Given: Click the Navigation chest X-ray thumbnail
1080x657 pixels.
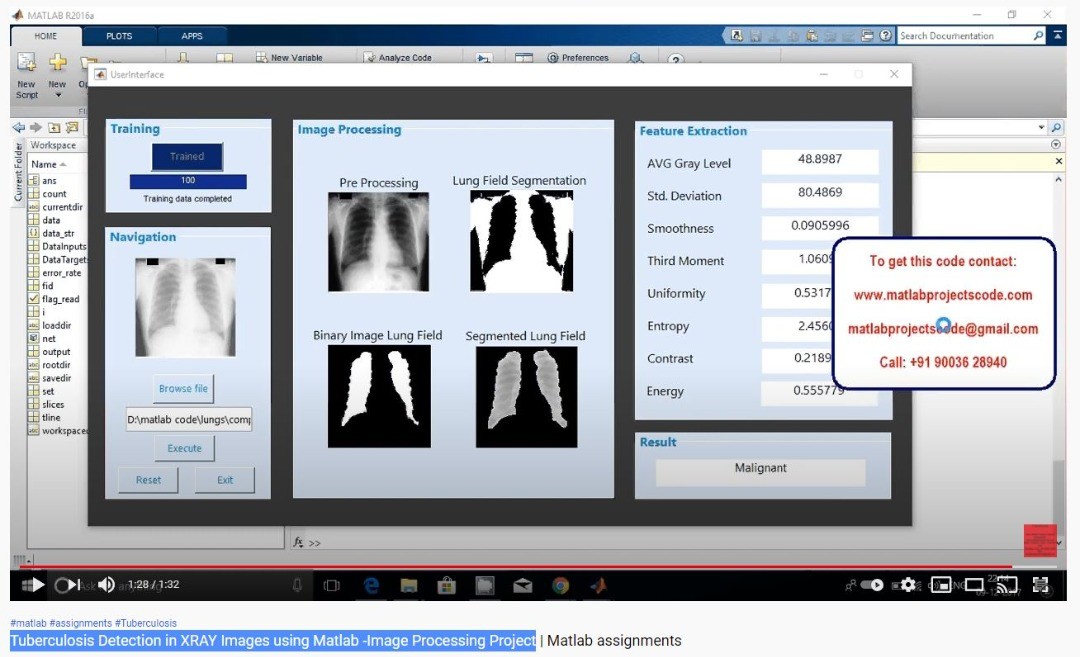Looking at the screenshot, I should (185, 307).
